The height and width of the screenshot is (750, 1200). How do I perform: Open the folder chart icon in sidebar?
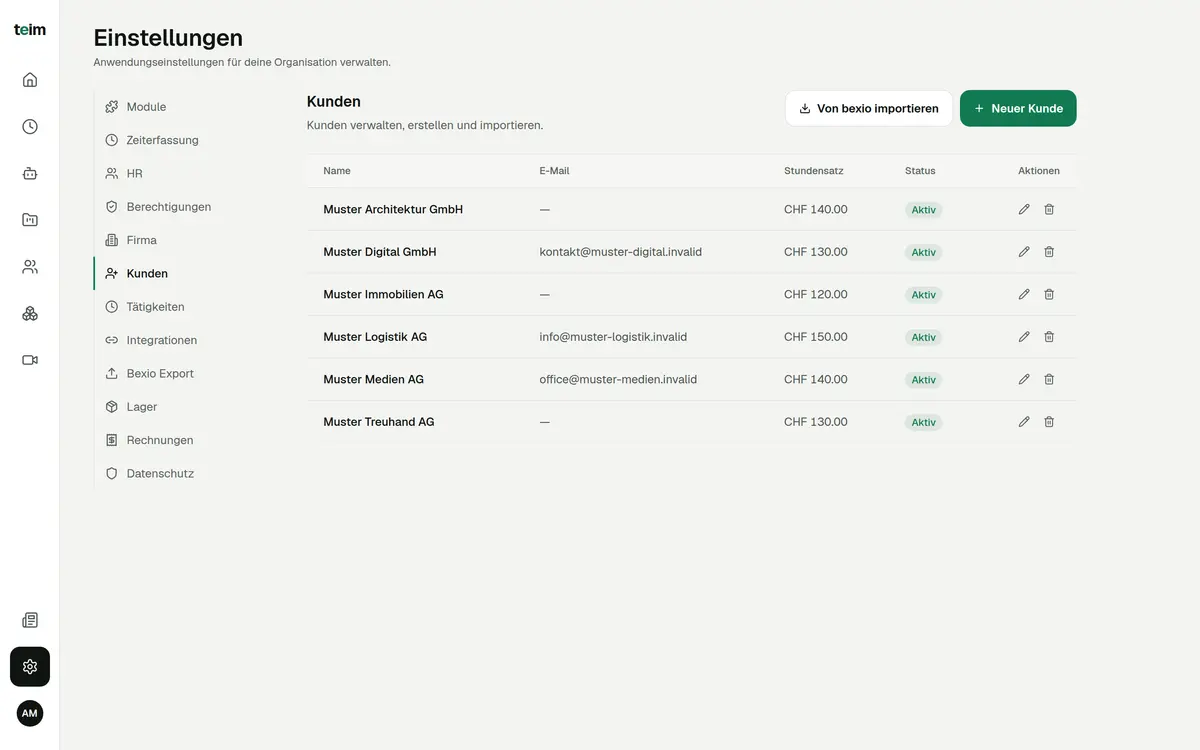pyautogui.click(x=30, y=220)
